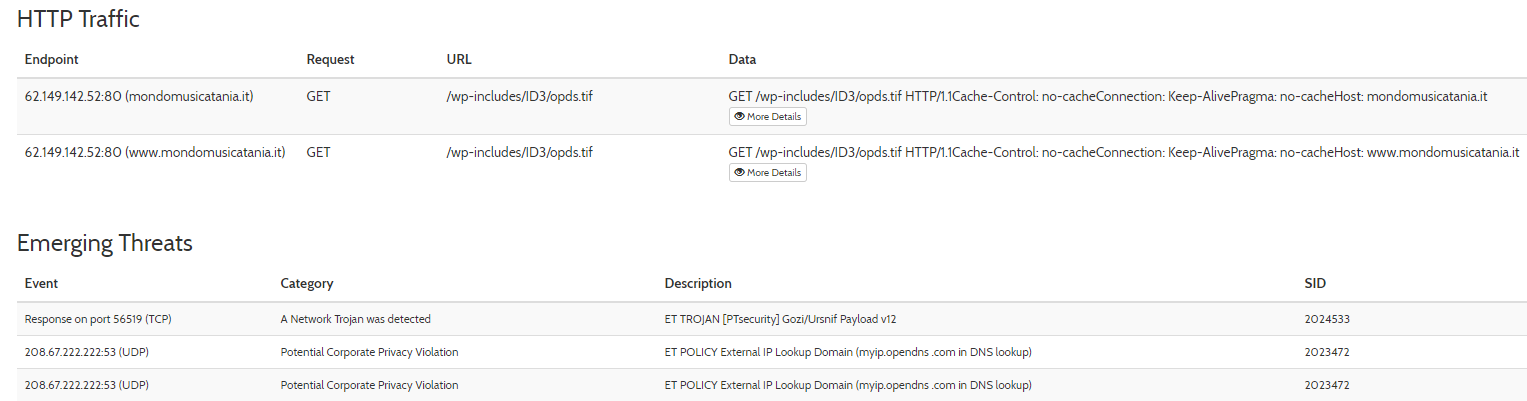Click endpoint 62.149.142.52:80 (mondomusicatania.it)
Image resolution: width=1527 pixels, height=401 pixels.
click(x=139, y=97)
